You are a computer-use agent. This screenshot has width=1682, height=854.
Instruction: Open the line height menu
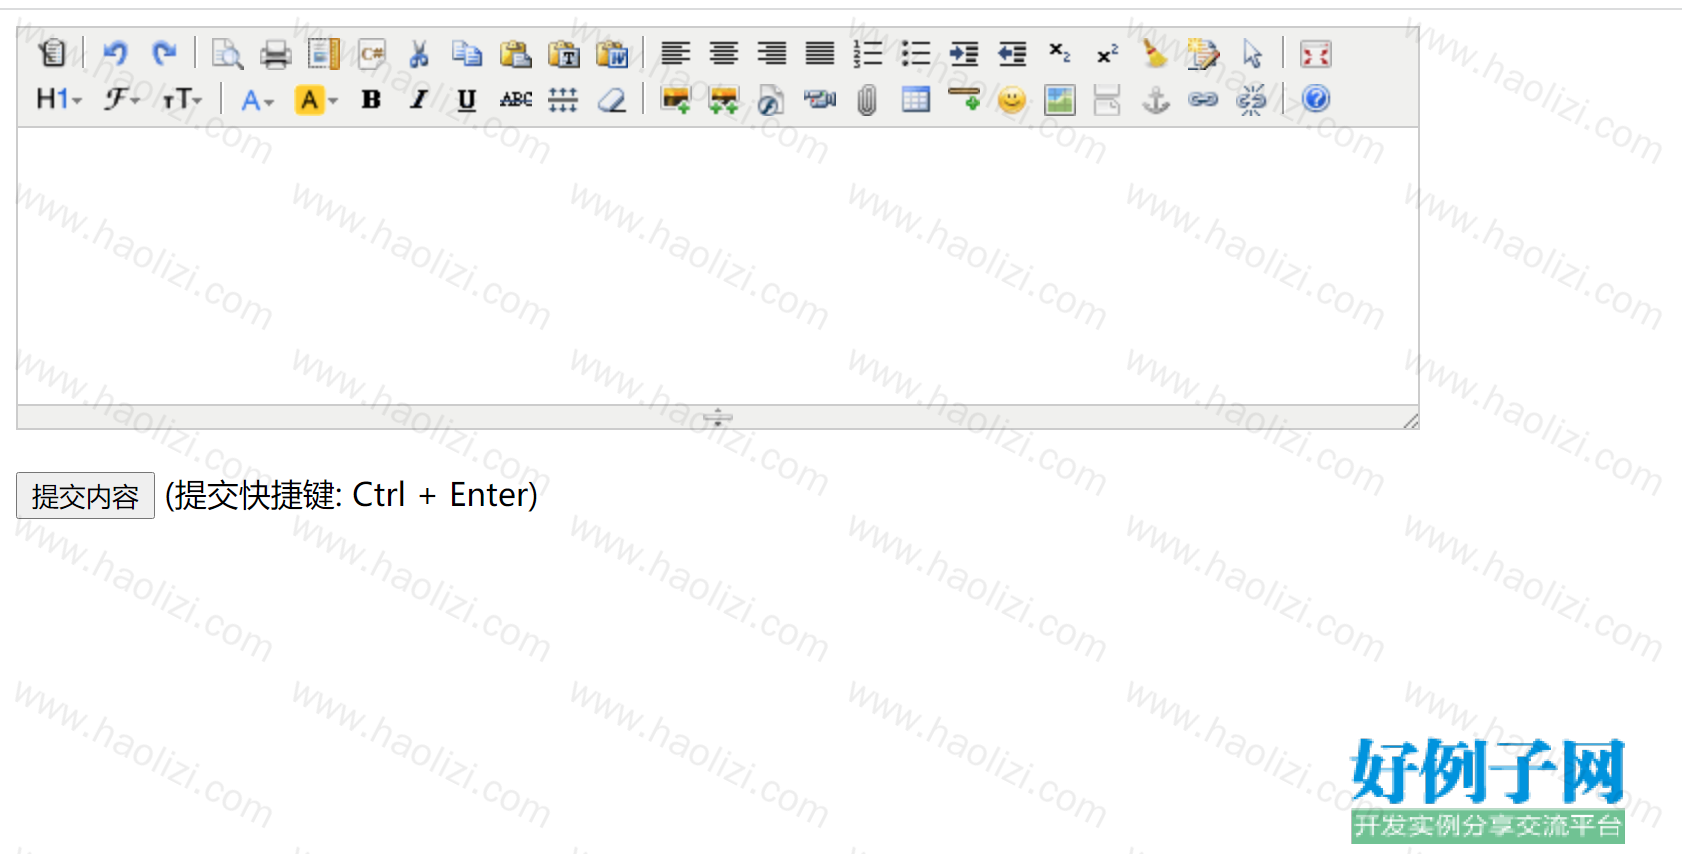(x=563, y=99)
